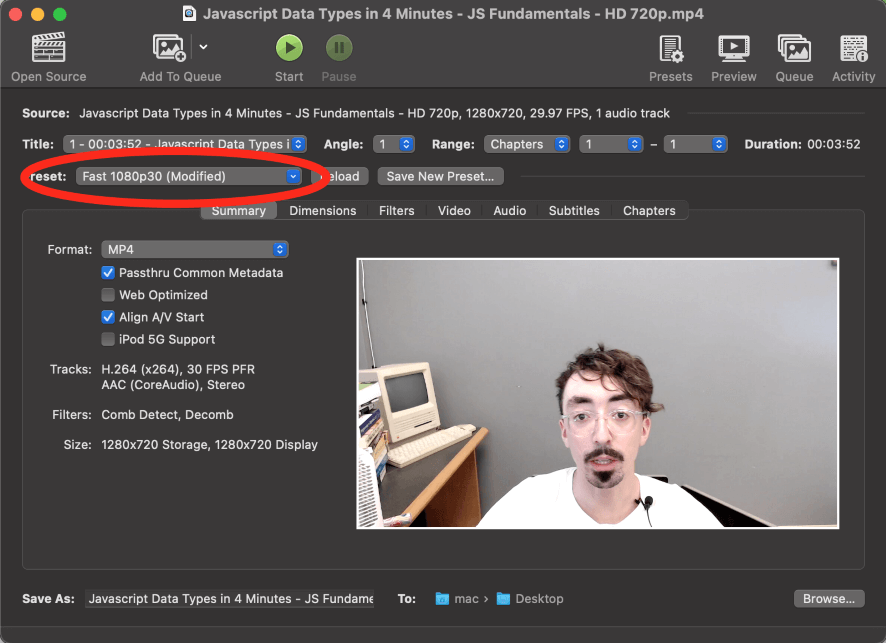This screenshot has height=643, width=886.
Task: Expand the Preset Fast 1080p30 dropdown
Action: [188, 176]
